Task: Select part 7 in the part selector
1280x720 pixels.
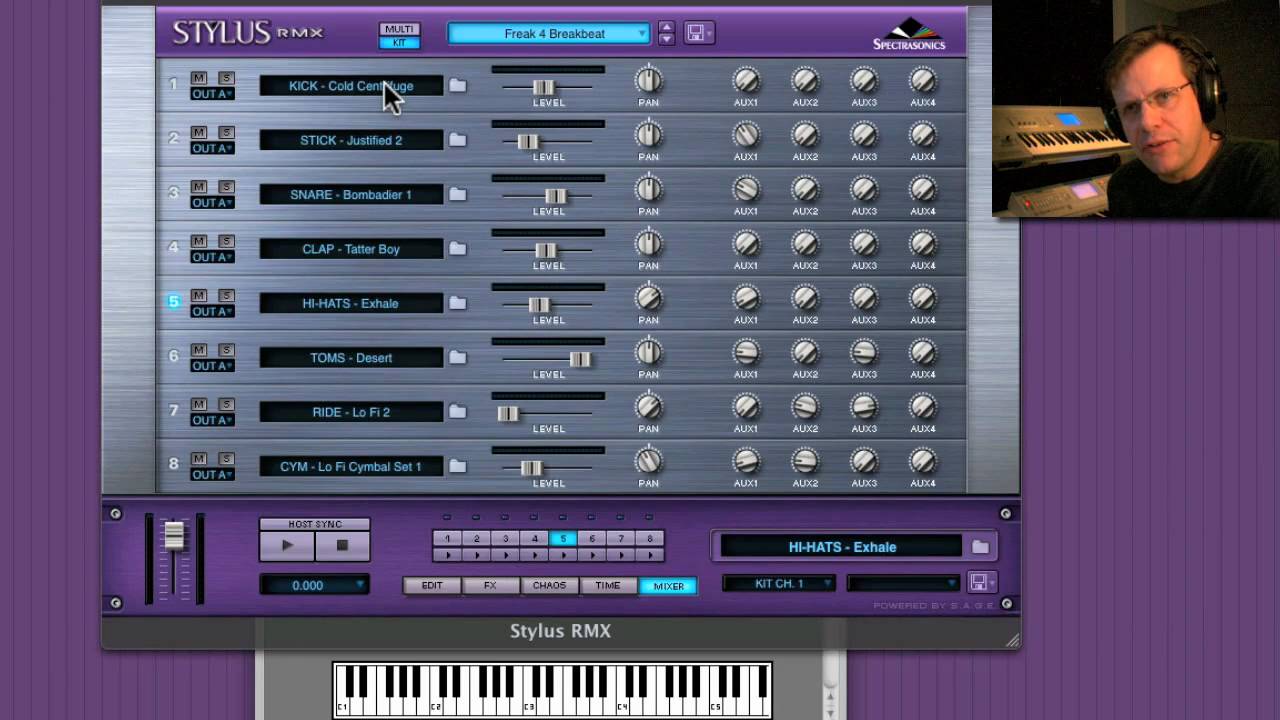Action: [x=621, y=539]
